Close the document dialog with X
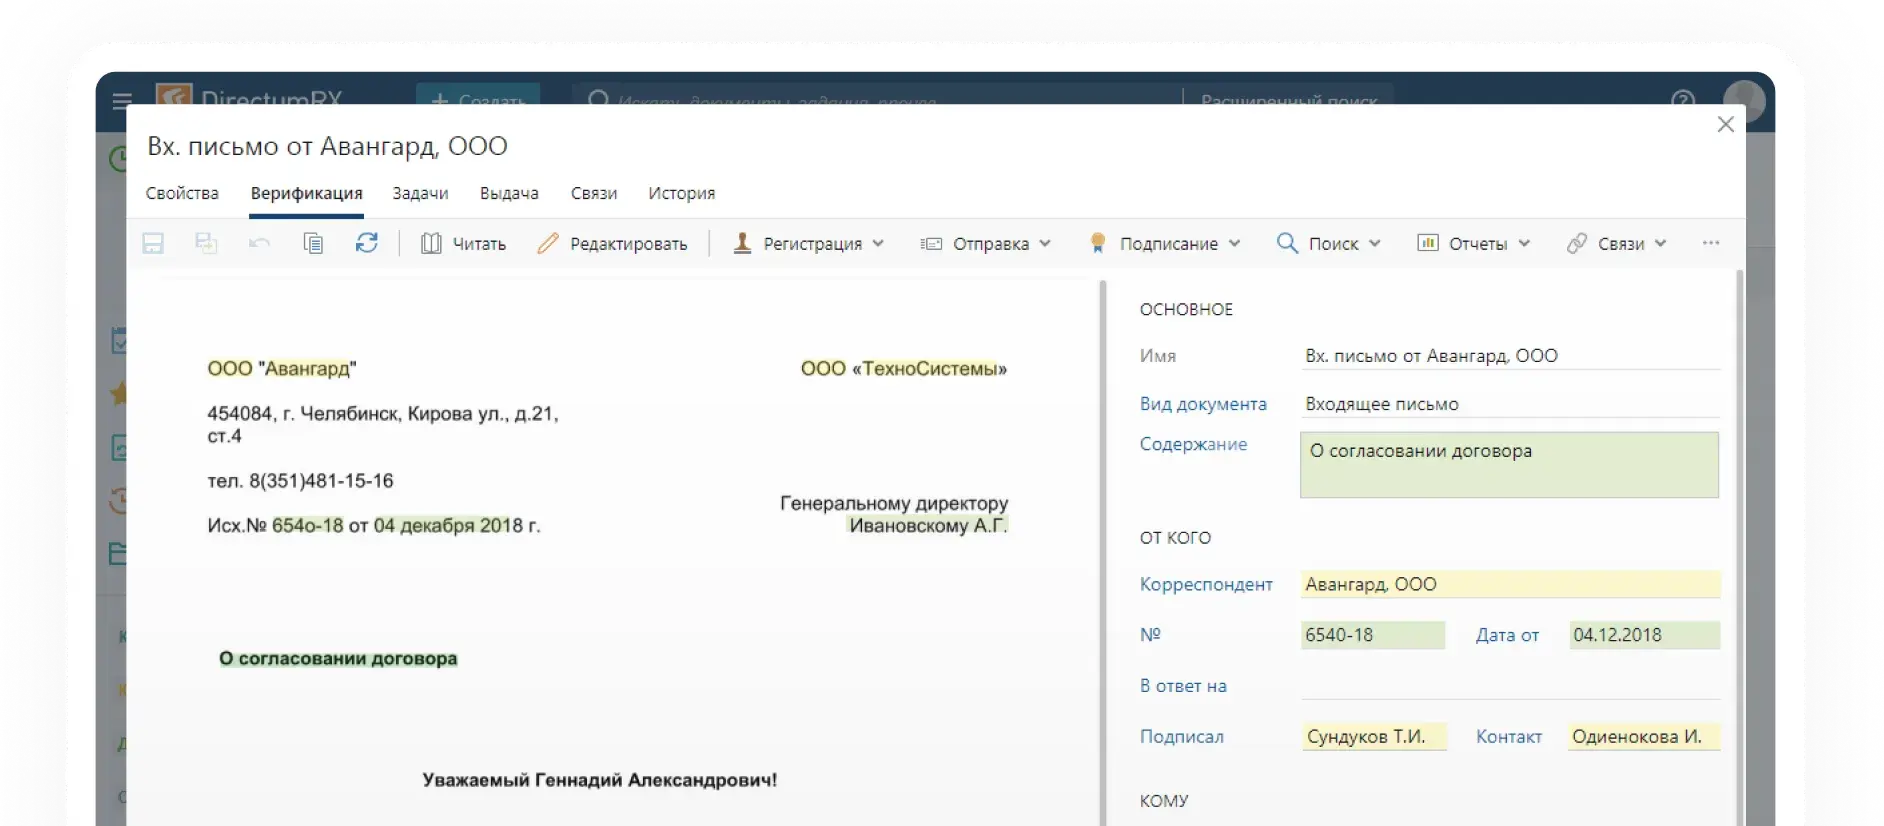Screen dimensions: 1884x826 coord(1725,124)
